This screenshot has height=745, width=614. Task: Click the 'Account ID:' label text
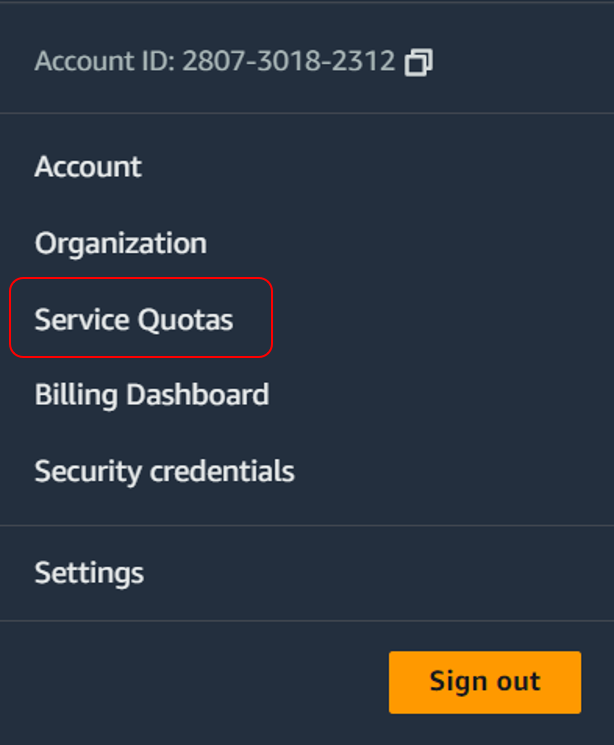click(x=105, y=61)
